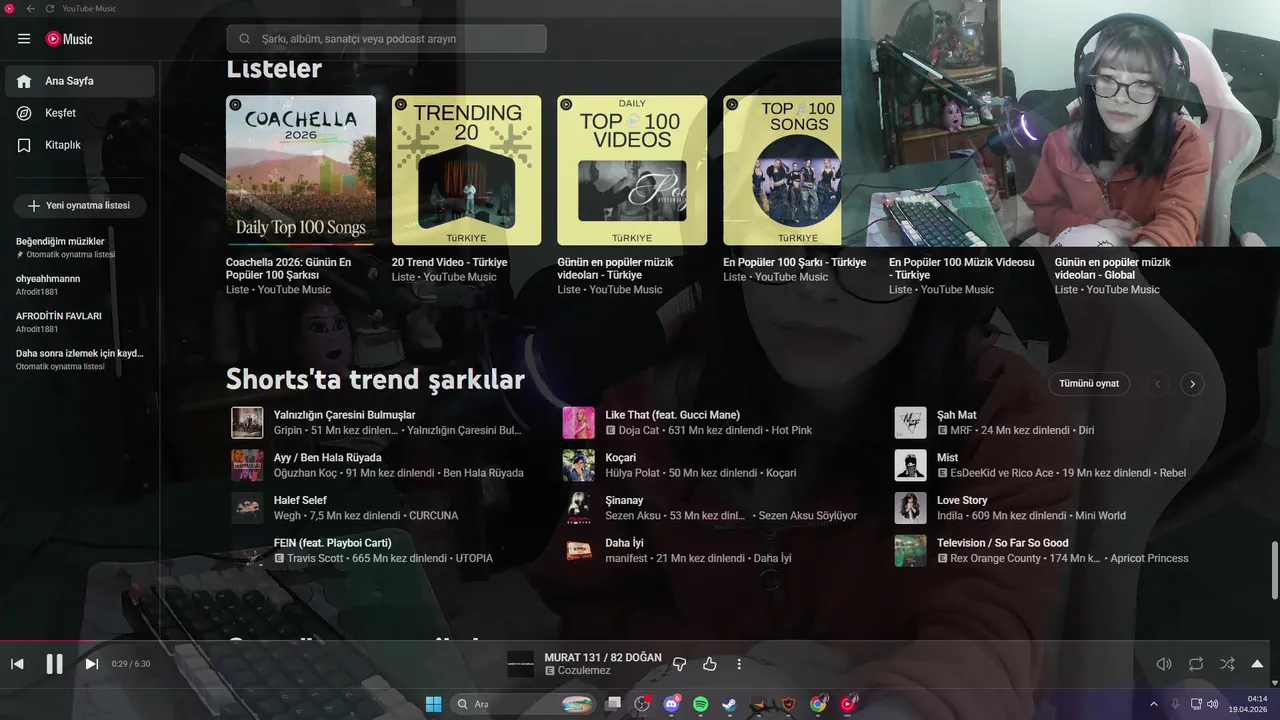Open the Trending 20 Türkiye playlist thumbnail
Viewport: 1280px width, 720px height.
pos(467,170)
